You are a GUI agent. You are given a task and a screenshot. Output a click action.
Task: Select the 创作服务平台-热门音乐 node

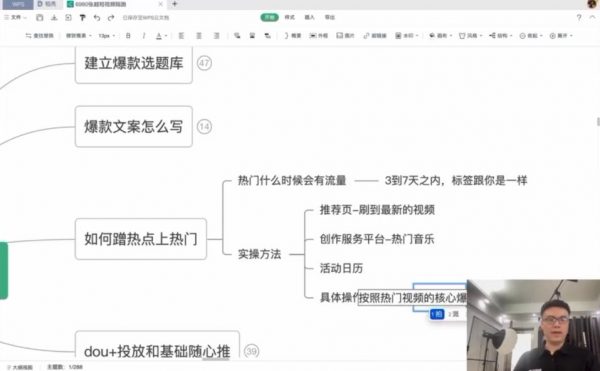pos(377,239)
